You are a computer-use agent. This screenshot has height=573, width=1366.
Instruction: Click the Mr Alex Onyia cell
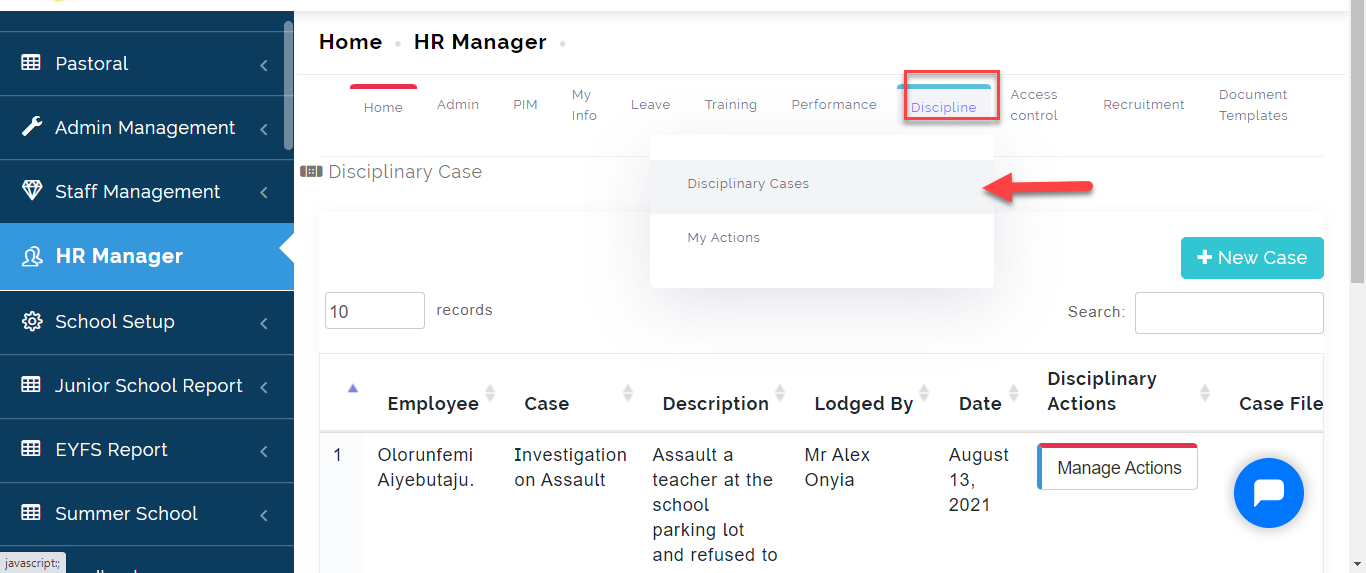click(837, 467)
